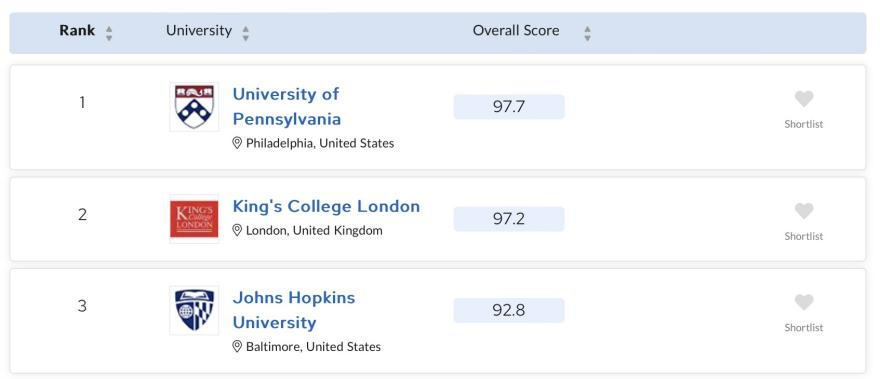The height and width of the screenshot is (379, 880).
Task: Add Johns Hopkins University to shortlist via heart
Action: click(804, 303)
